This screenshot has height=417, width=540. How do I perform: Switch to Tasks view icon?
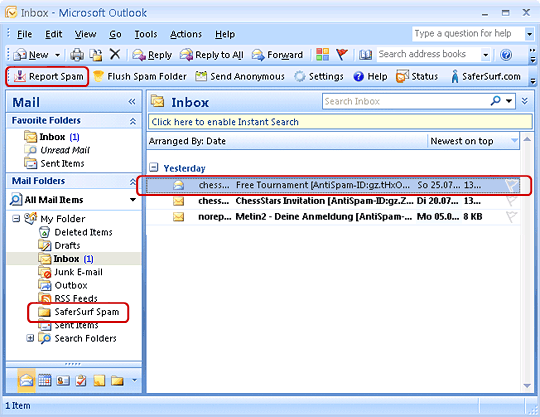click(81, 380)
